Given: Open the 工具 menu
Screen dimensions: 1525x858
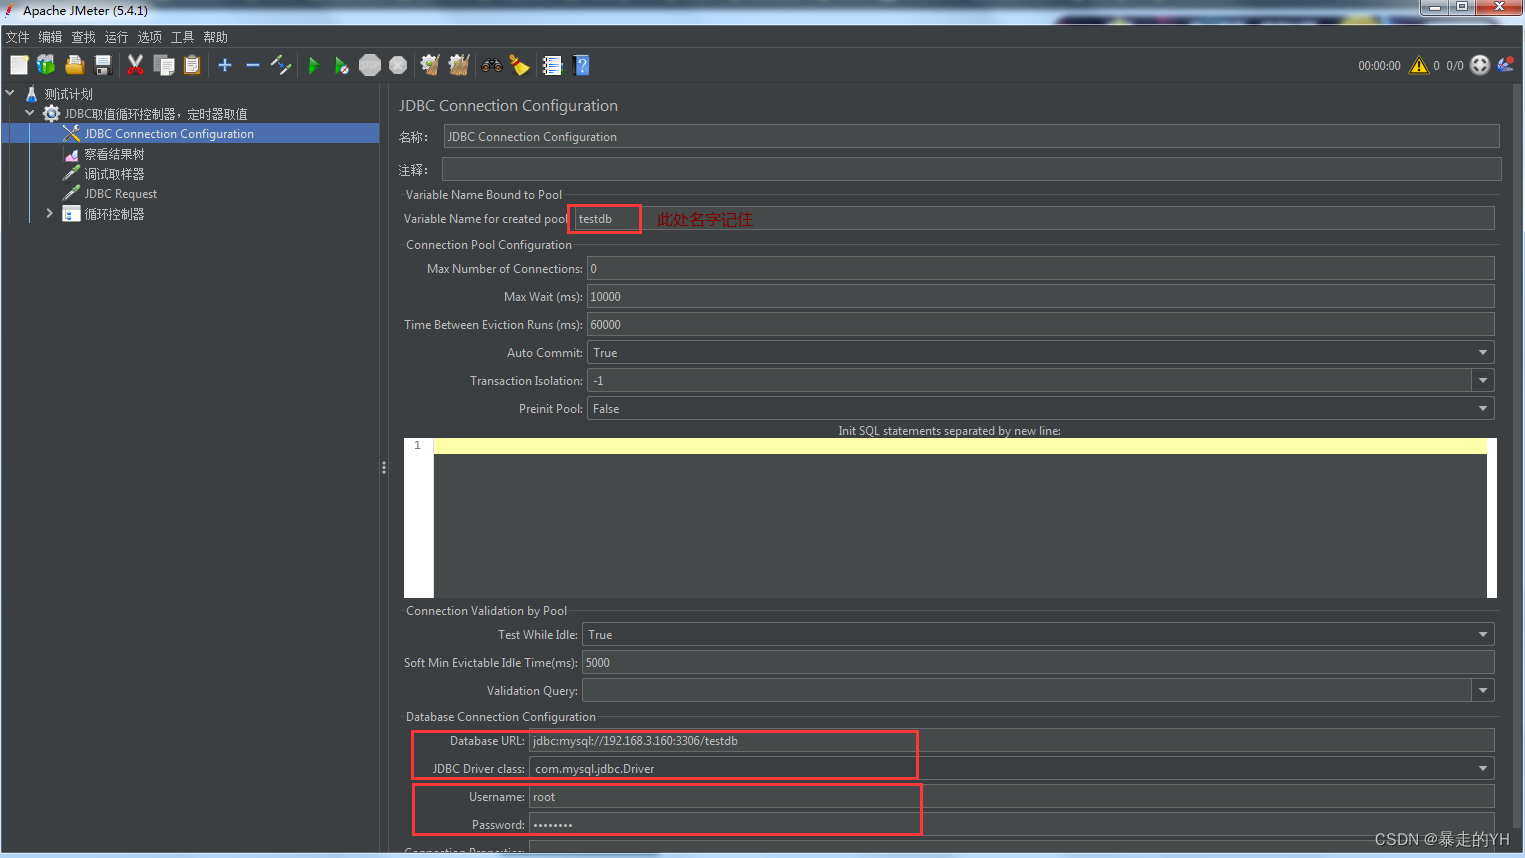Looking at the screenshot, I should pos(181,36).
